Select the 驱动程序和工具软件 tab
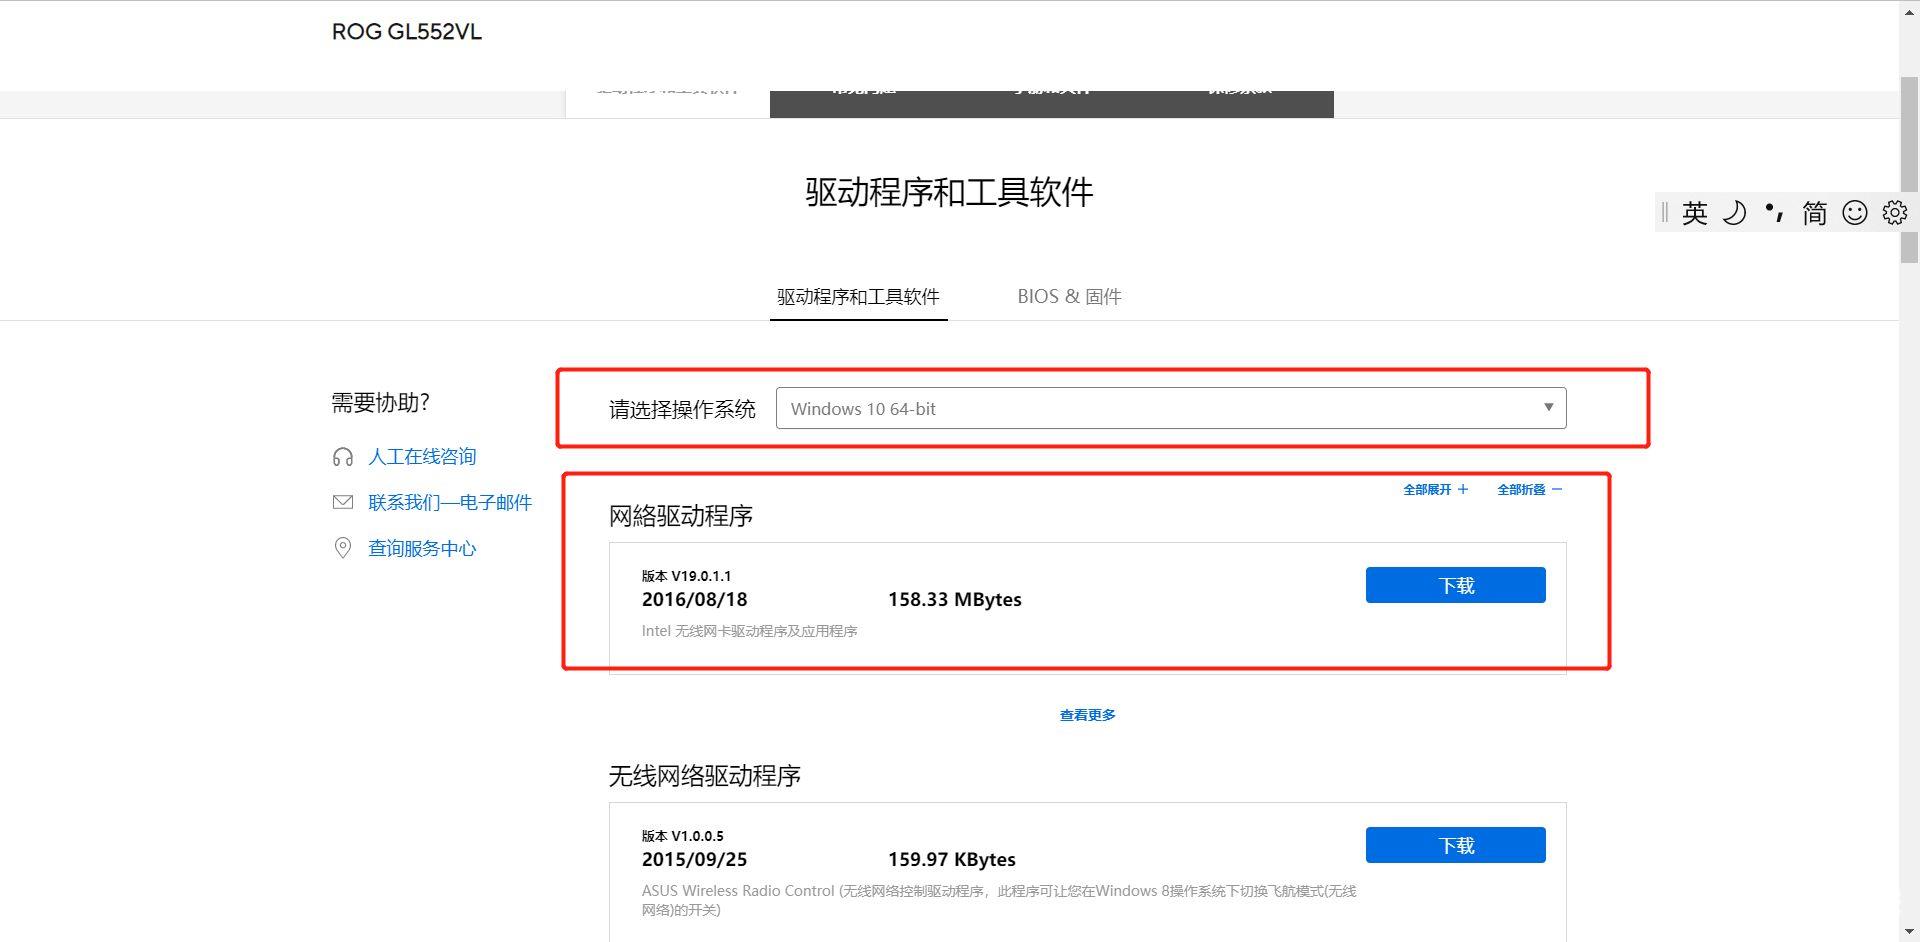This screenshot has width=1920, height=942. (858, 296)
